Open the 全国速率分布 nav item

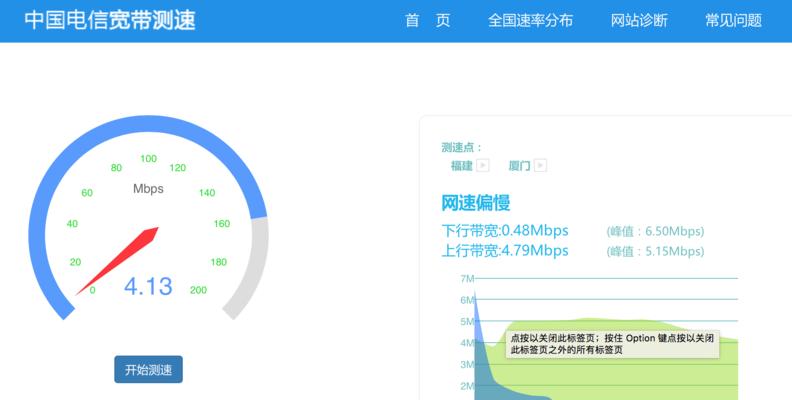click(x=530, y=21)
